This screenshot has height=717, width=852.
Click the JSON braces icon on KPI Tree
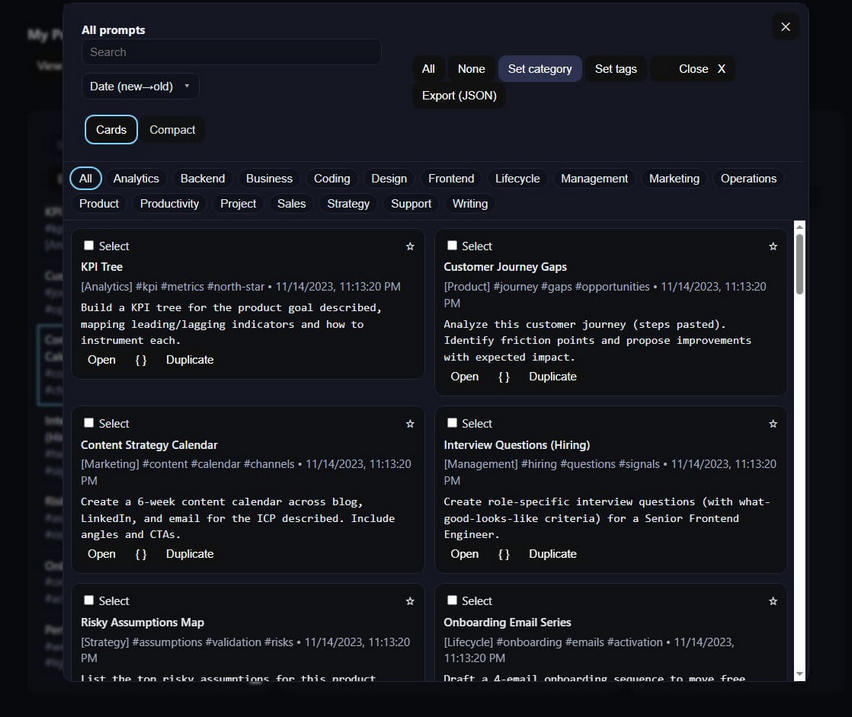point(141,360)
